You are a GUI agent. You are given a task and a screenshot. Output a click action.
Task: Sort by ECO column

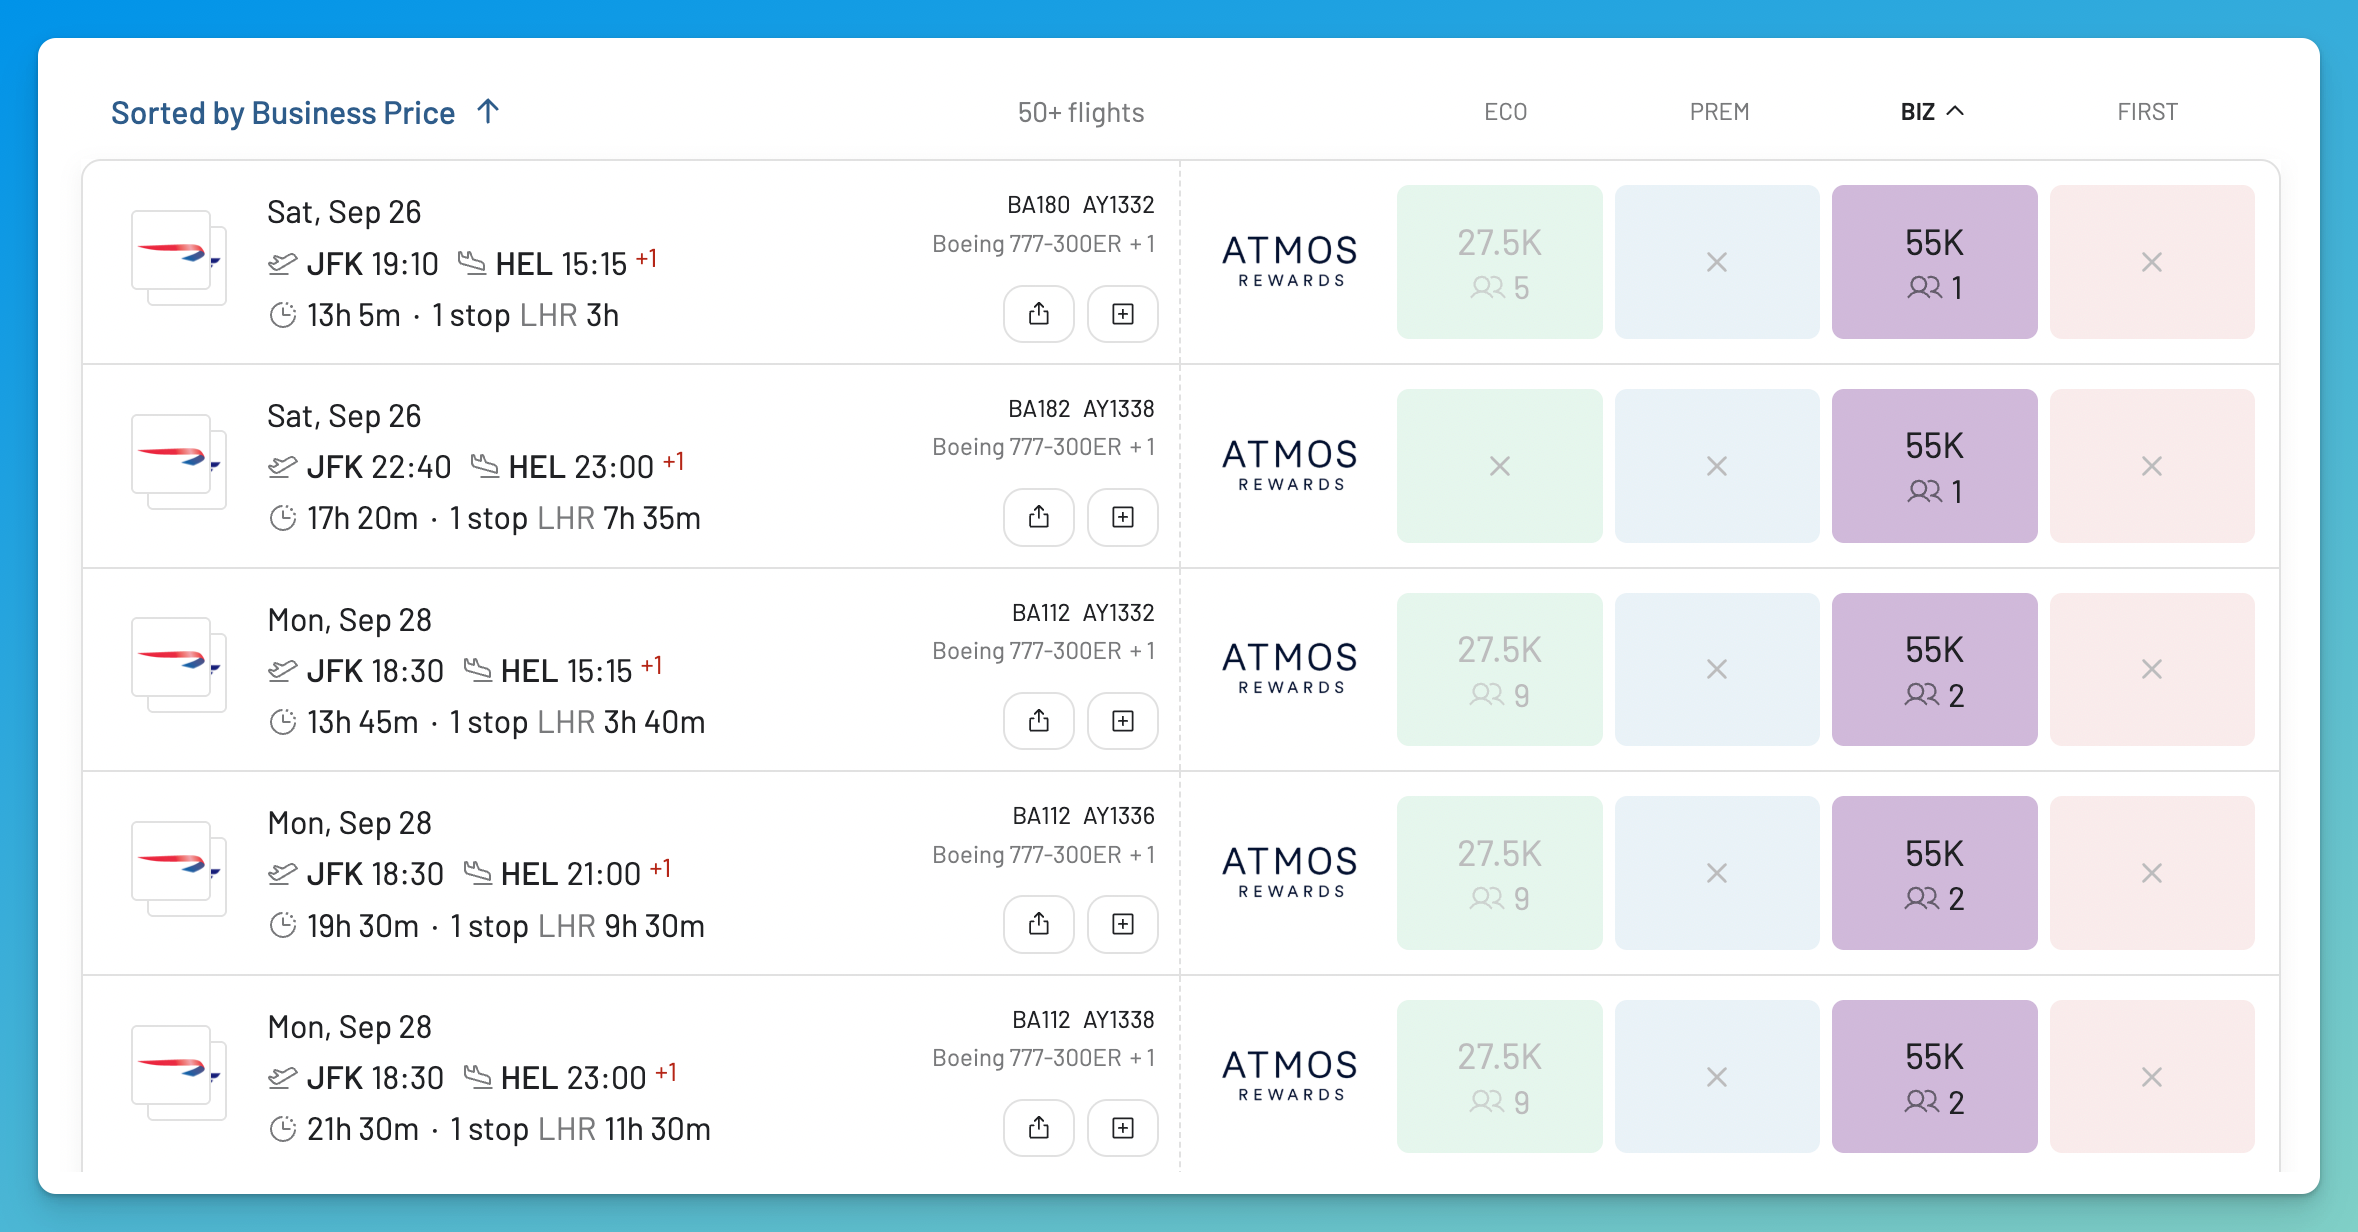pos(1505,112)
